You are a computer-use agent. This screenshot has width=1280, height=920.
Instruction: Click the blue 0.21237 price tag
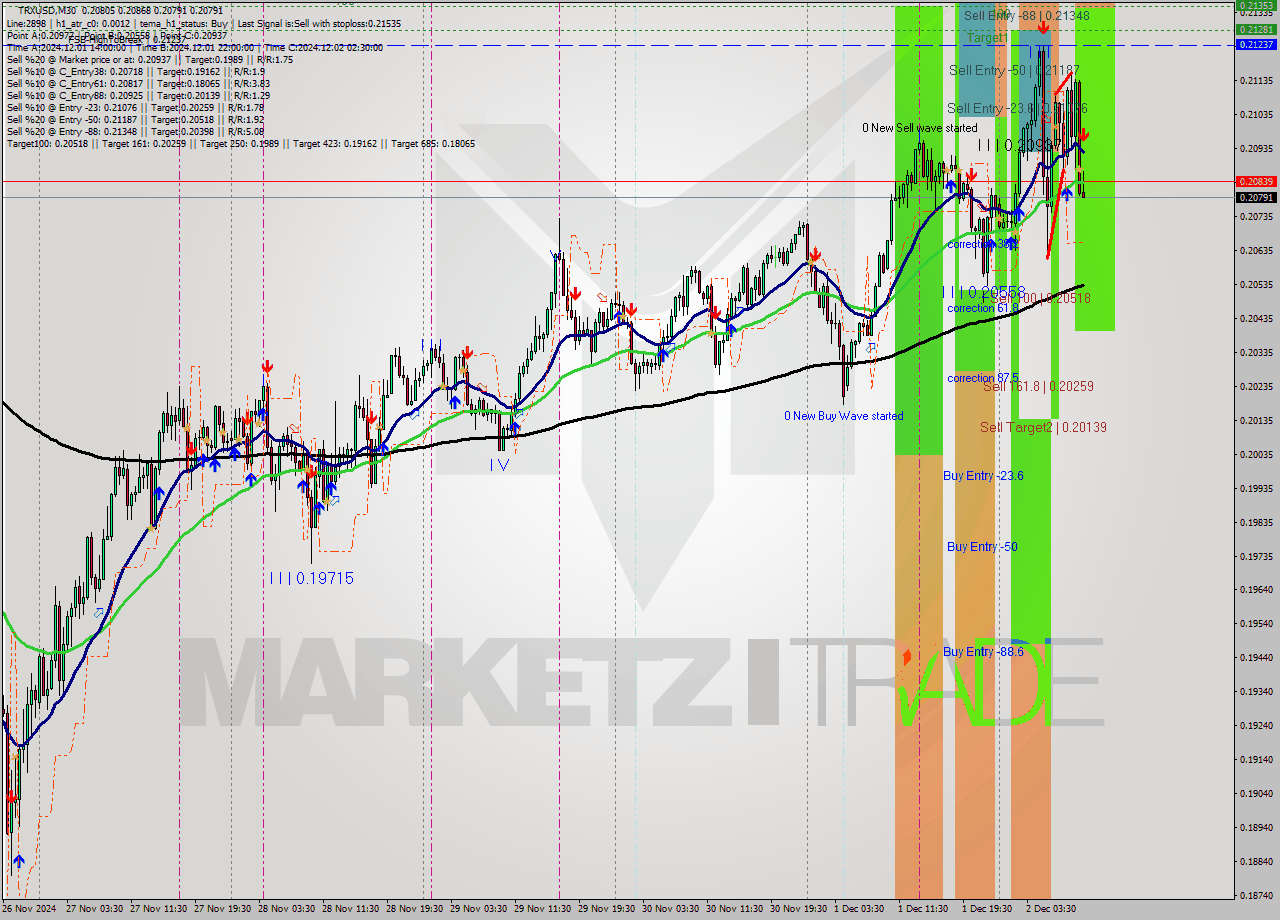click(1257, 44)
